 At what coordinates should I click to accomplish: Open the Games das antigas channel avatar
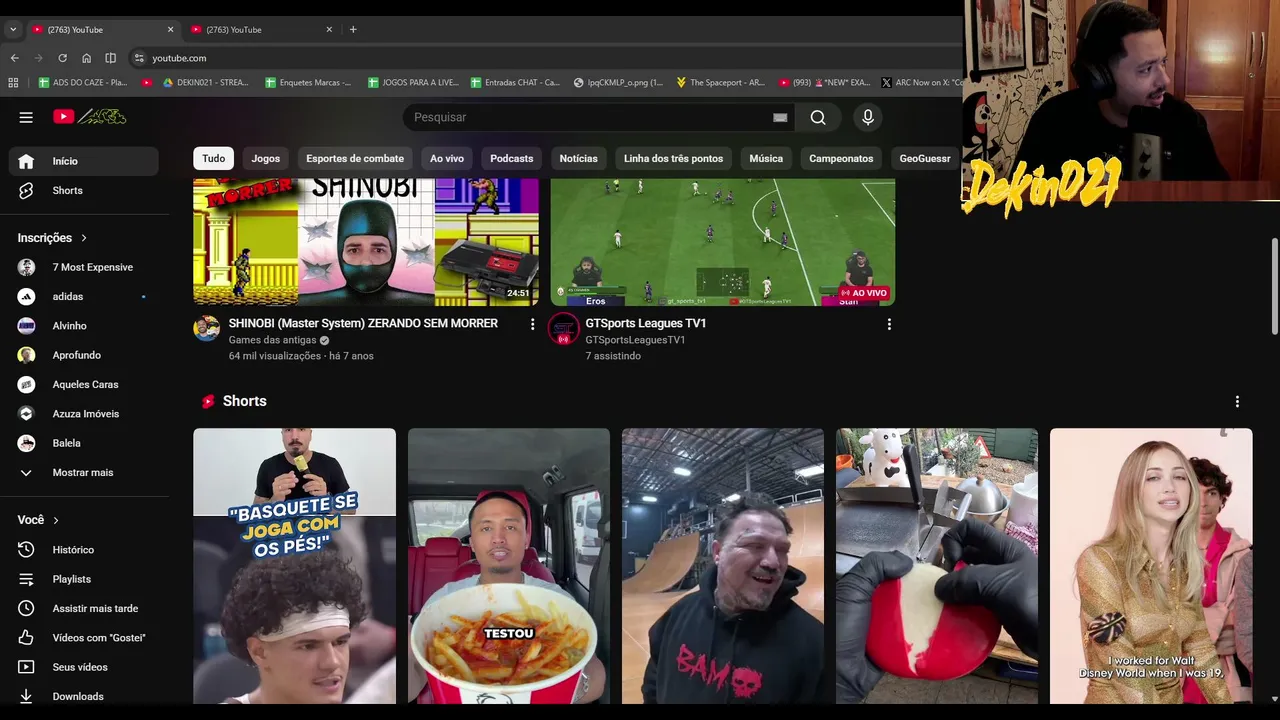[x=207, y=328]
